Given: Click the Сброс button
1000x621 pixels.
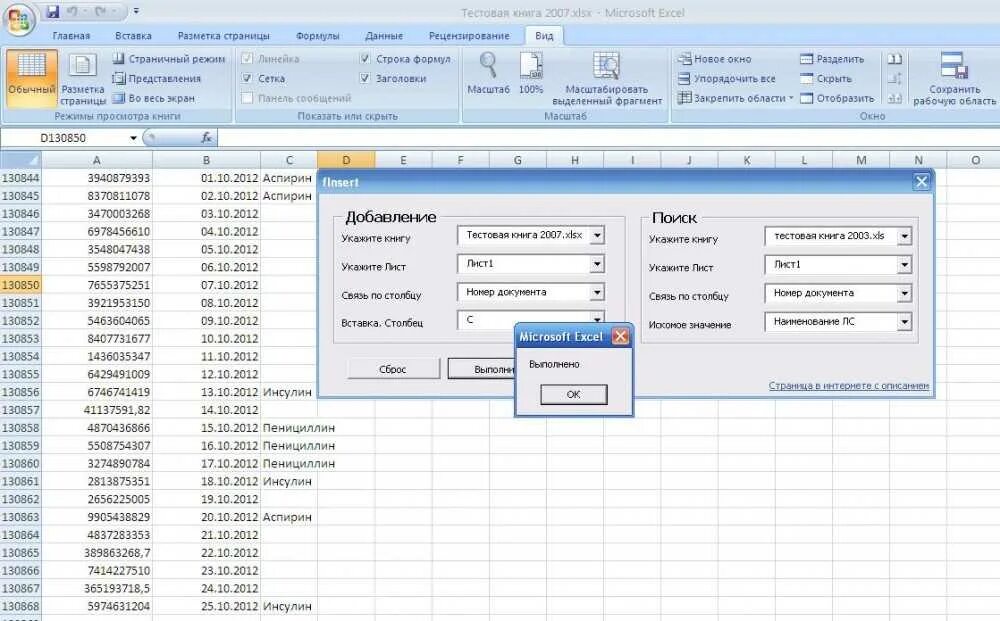Looking at the screenshot, I should coord(393,369).
